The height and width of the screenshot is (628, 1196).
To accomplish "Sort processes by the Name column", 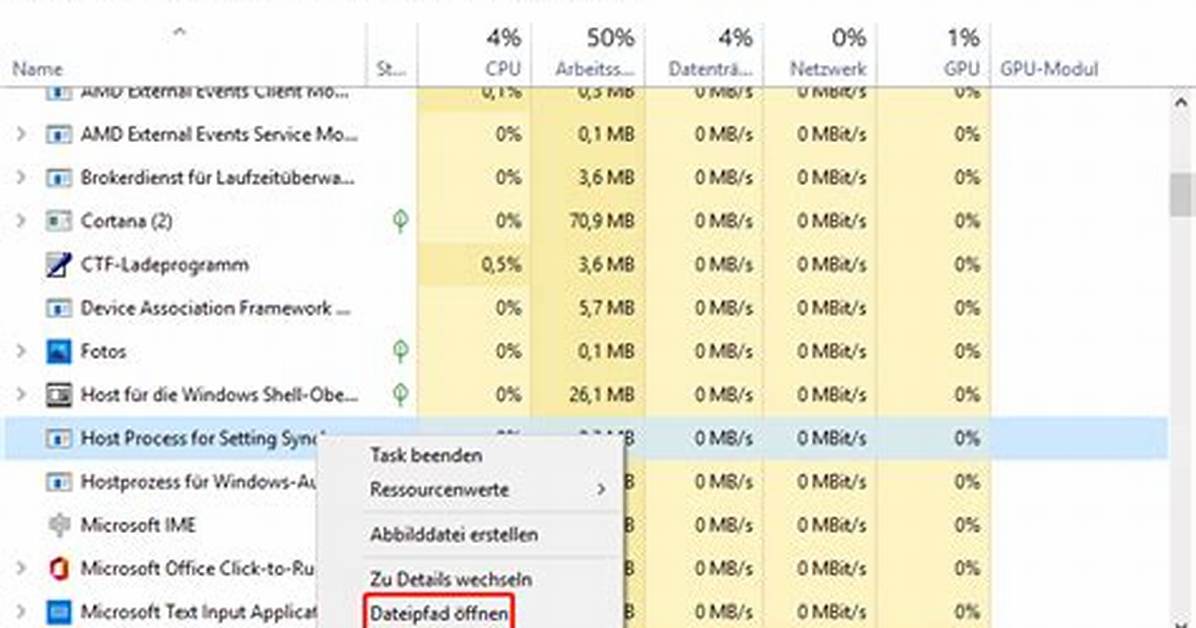I will (x=37, y=69).
